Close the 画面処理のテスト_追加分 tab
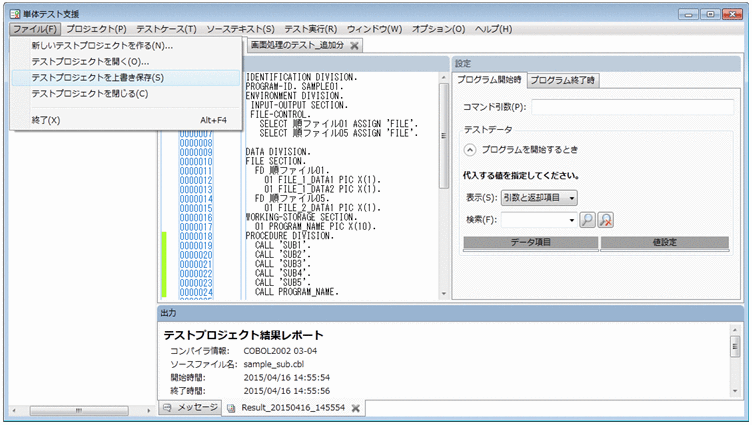752x425 pixels. pos(354,46)
